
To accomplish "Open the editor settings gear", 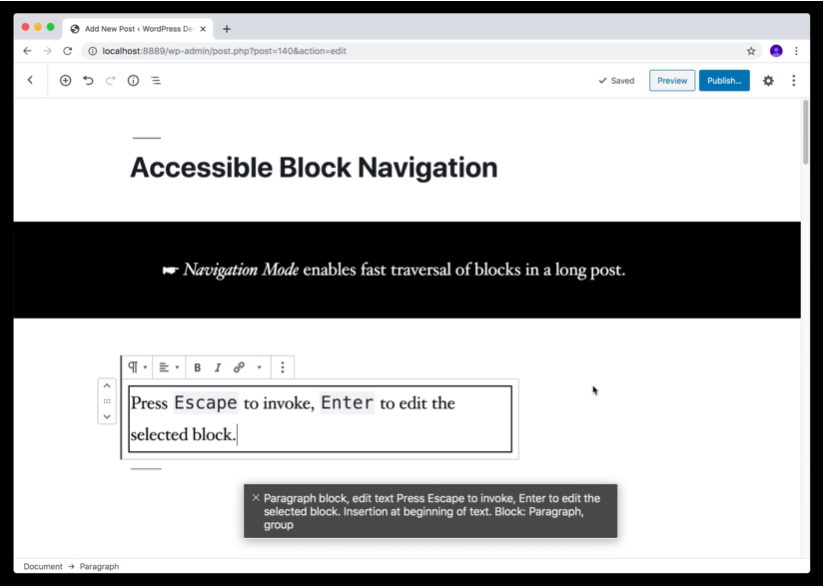I will pyautogui.click(x=768, y=81).
